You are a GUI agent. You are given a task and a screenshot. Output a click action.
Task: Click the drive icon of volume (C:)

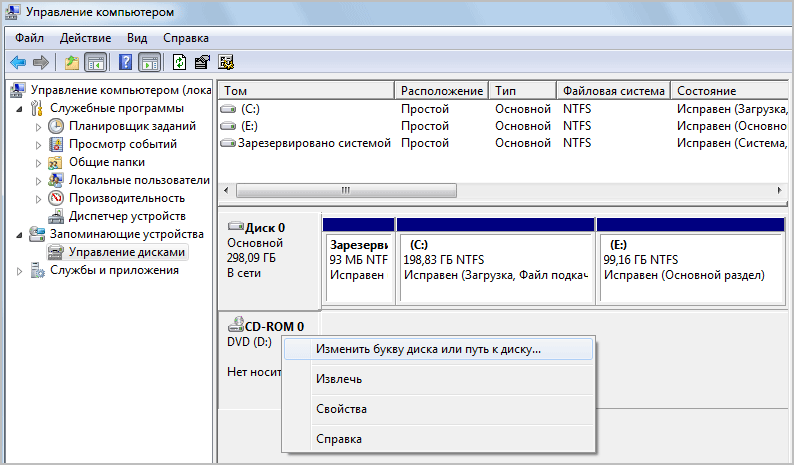[228, 109]
